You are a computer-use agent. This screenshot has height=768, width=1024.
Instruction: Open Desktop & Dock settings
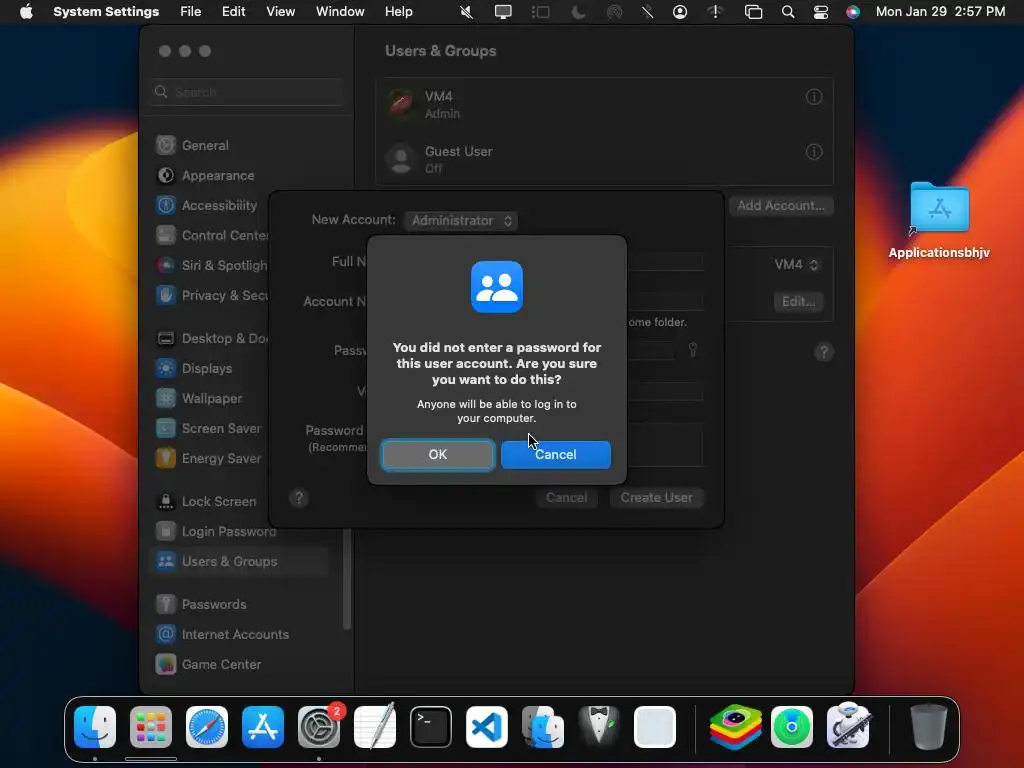pos(210,338)
